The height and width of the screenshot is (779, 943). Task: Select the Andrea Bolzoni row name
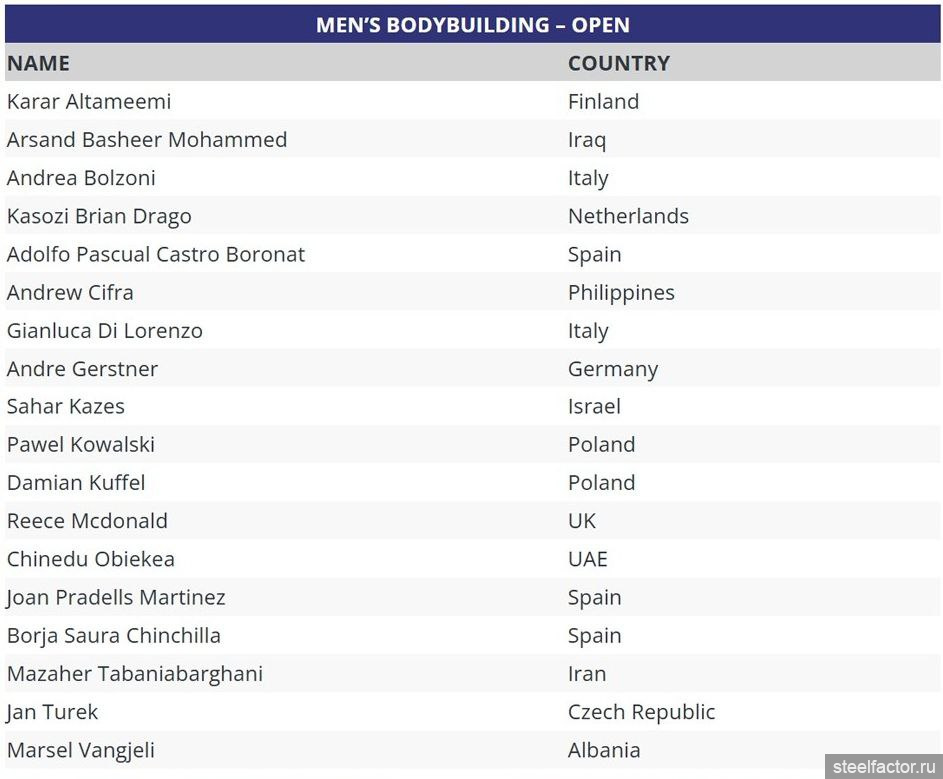pyautogui.click(x=81, y=178)
